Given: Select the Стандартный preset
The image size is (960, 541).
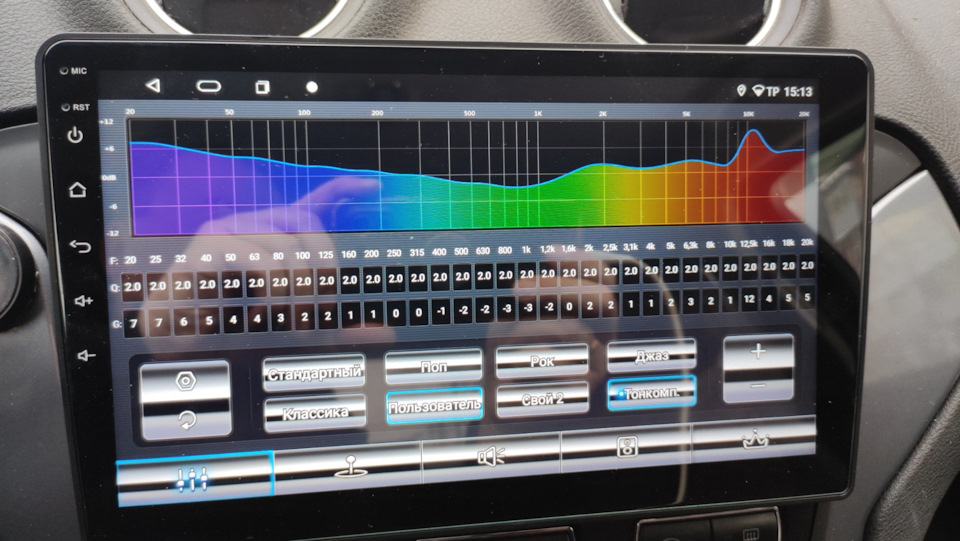Looking at the screenshot, I should [314, 373].
